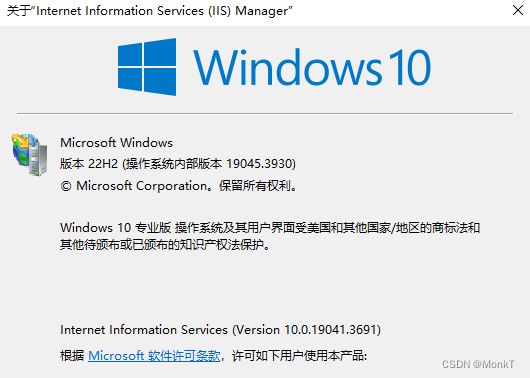Select the "Microsoft Windows" product name label
Screen dimensions: 530x378
click(116, 143)
